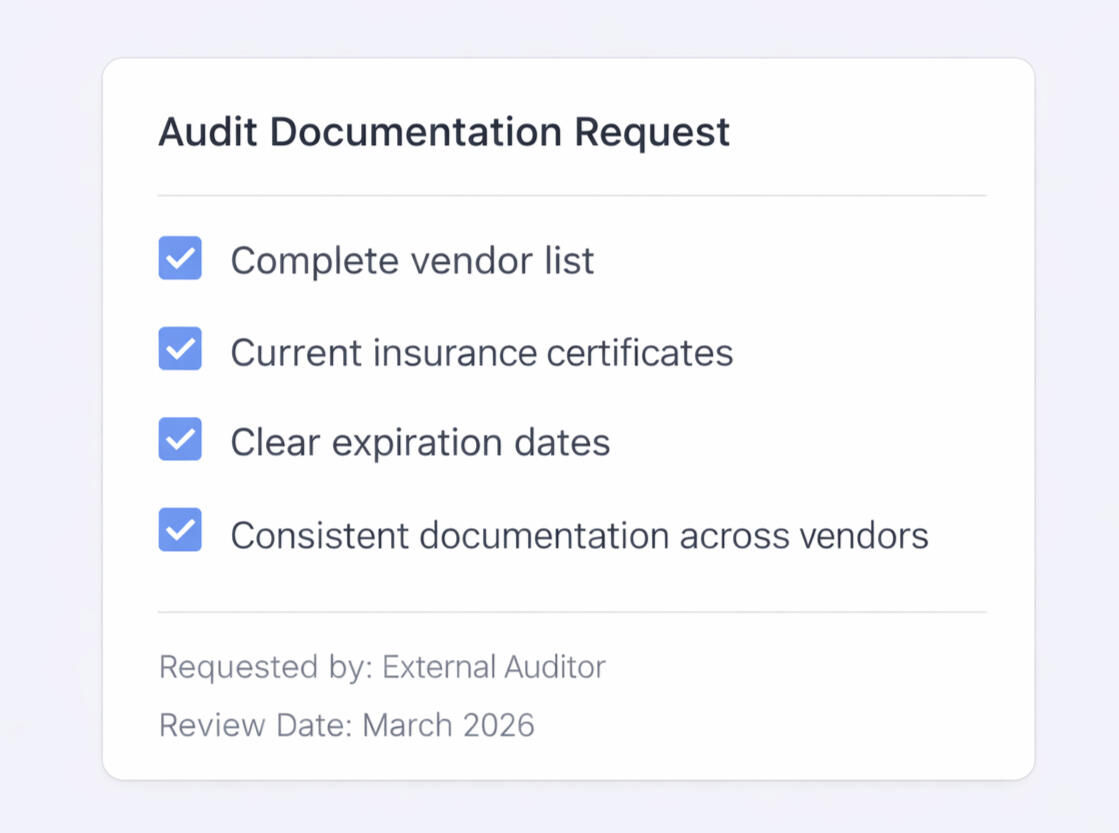Click the "Clear expiration dates" label text
1119x833 pixels.
point(420,442)
